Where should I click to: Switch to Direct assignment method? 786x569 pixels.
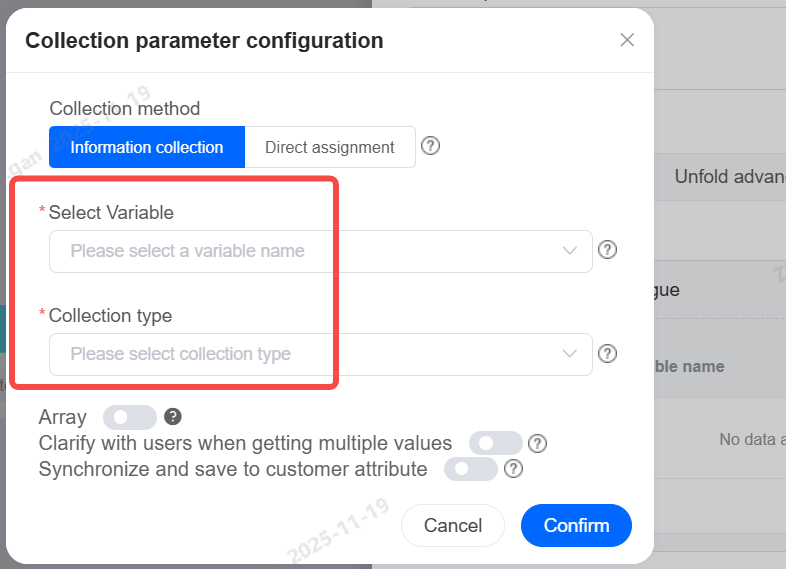click(329, 147)
